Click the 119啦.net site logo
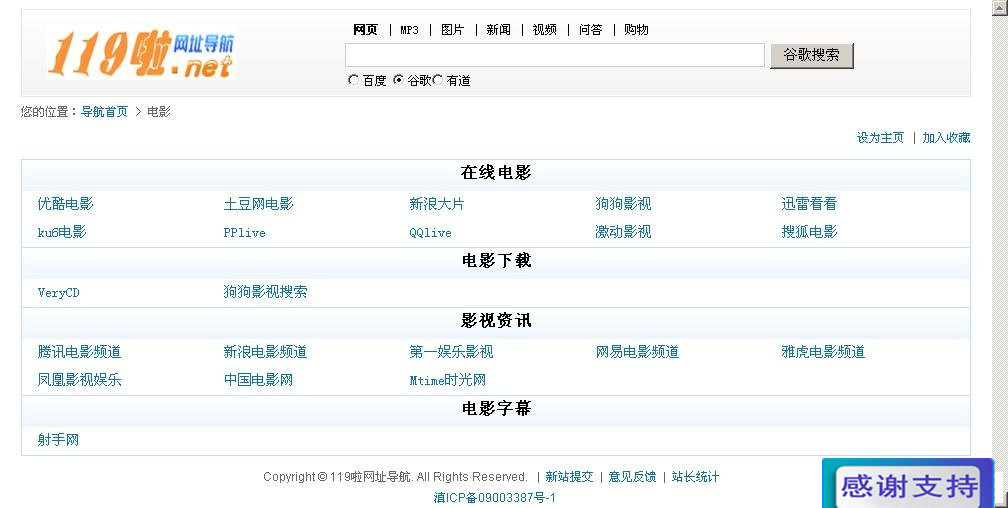This screenshot has height=508, width=1008. point(141,54)
